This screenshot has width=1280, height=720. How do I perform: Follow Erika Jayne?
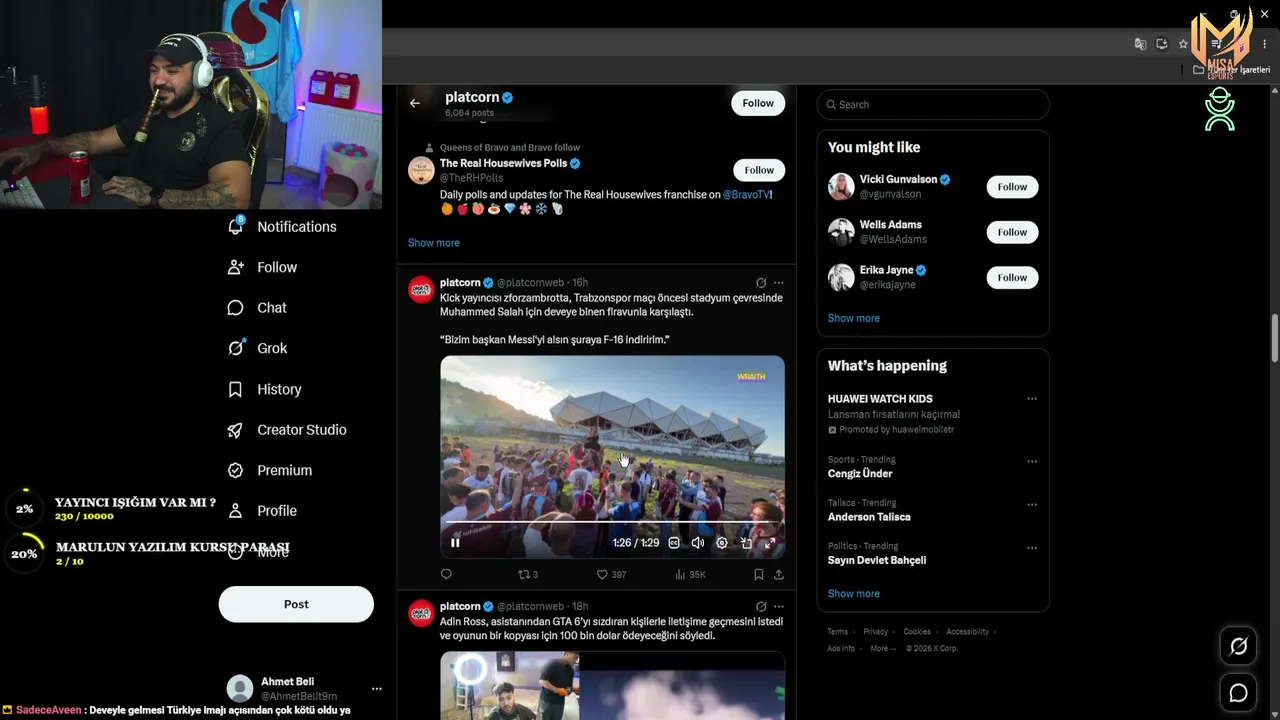1012,277
